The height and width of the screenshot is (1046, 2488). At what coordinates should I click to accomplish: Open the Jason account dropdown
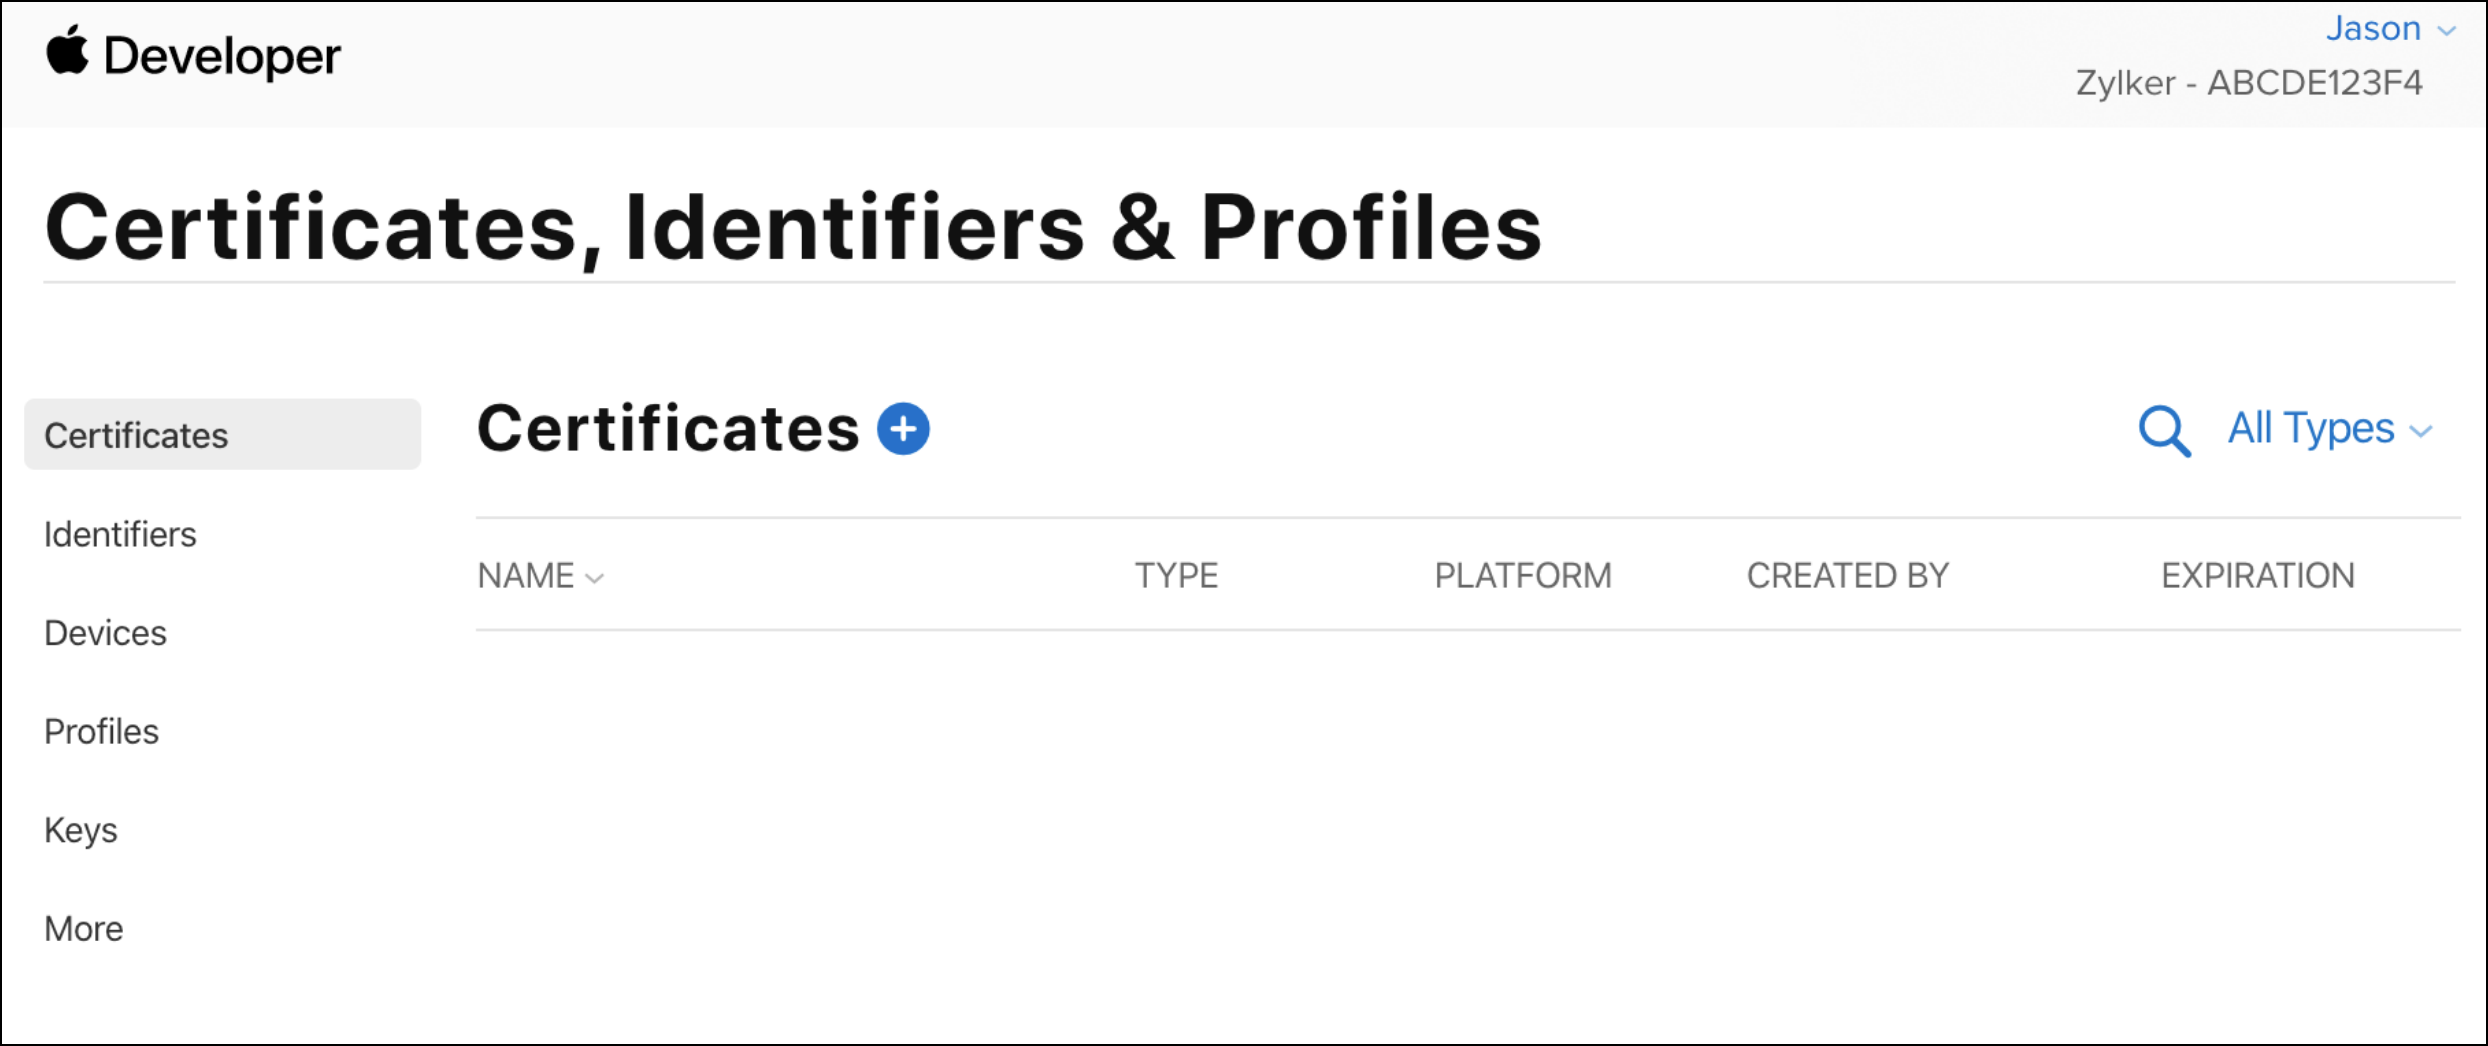[2373, 29]
